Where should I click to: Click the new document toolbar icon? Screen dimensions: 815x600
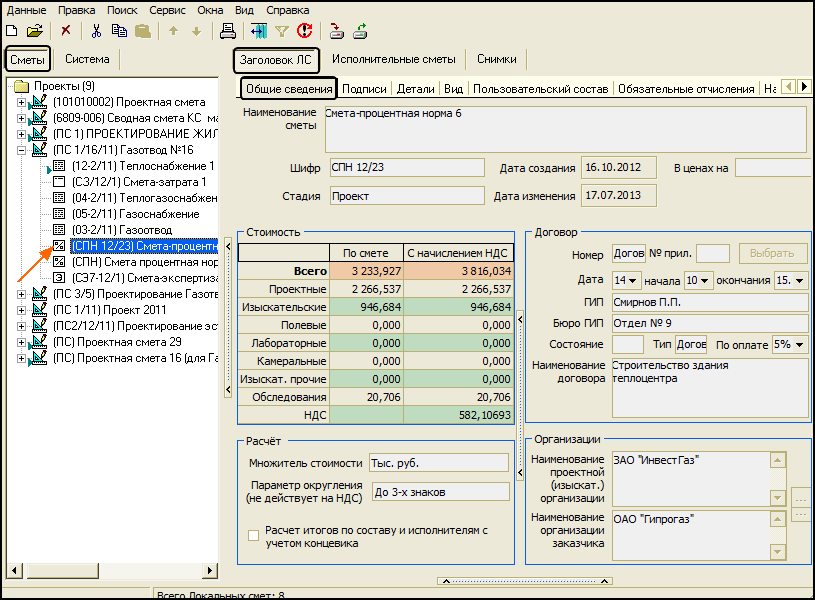pos(12,31)
